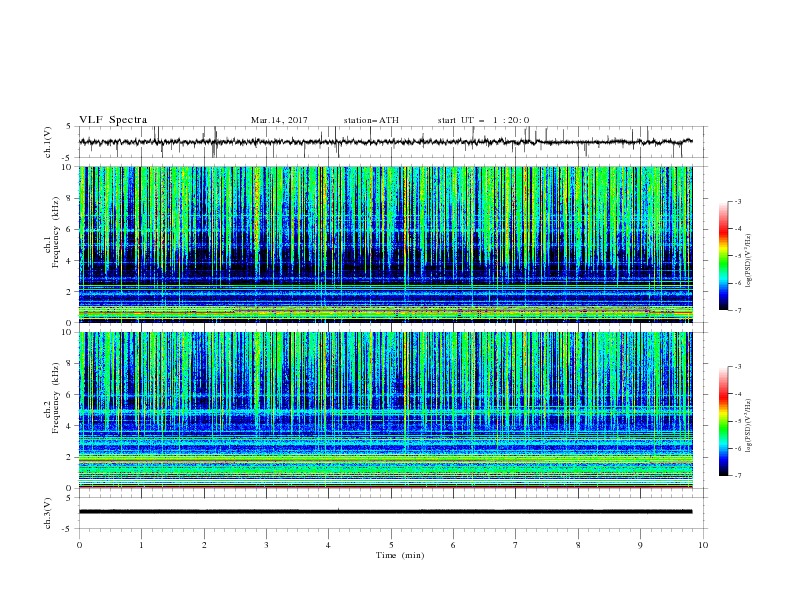Screen dimensions: 792x612
Task: Select the ch.2 "Frequency (kHz)" axis label
Action: (x=56, y=398)
